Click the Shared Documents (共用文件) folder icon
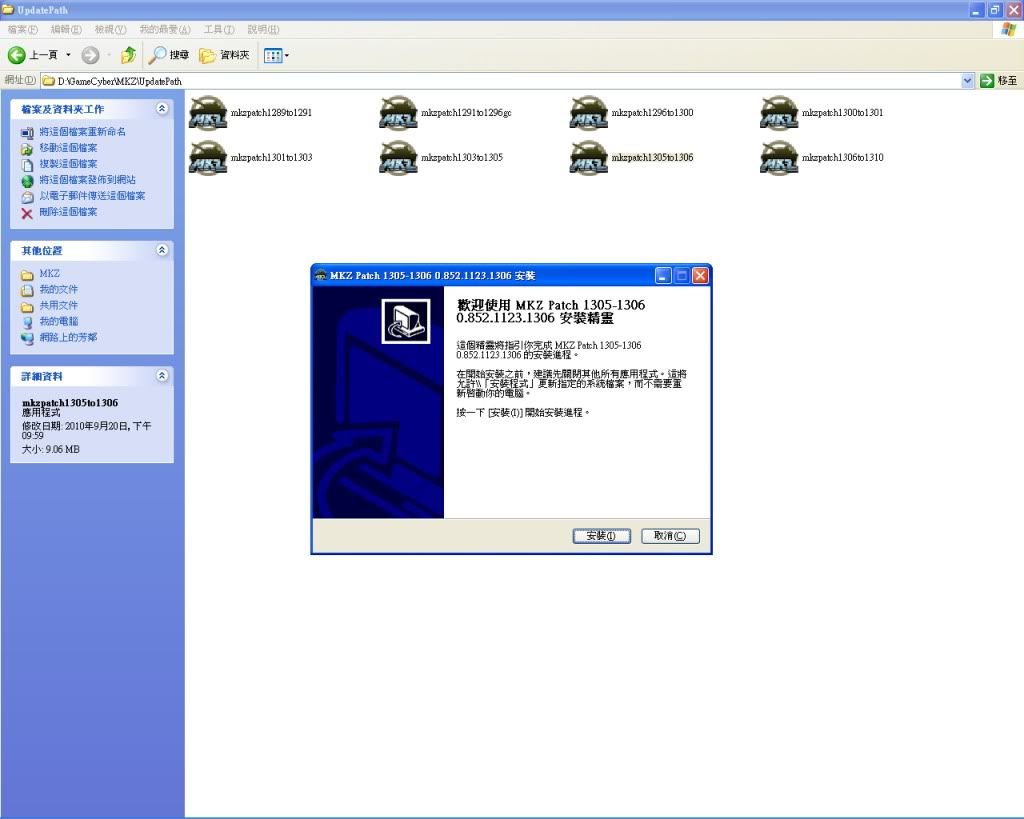The width and height of the screenshot is (1024, 819). click(27, 306)
